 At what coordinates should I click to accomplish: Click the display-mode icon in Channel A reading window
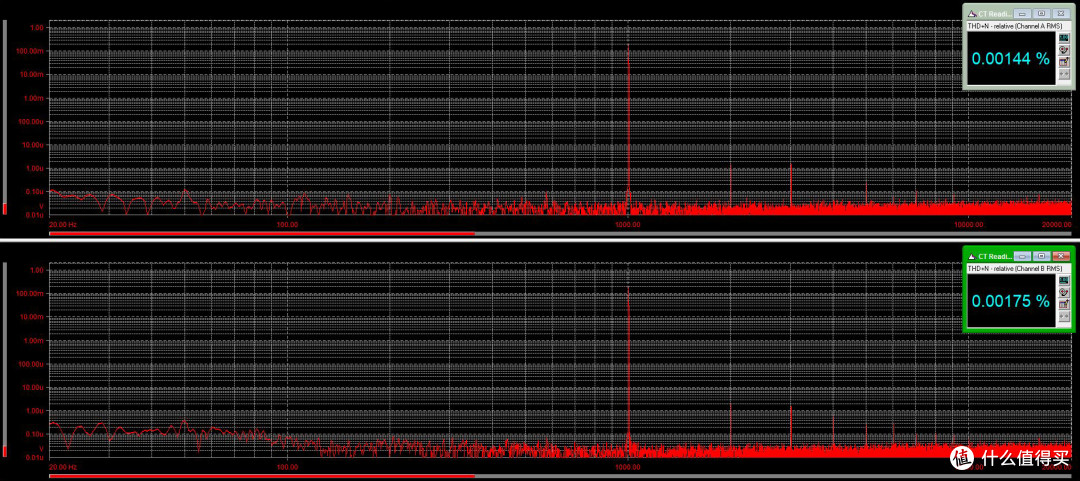[x=1064, y=37]
